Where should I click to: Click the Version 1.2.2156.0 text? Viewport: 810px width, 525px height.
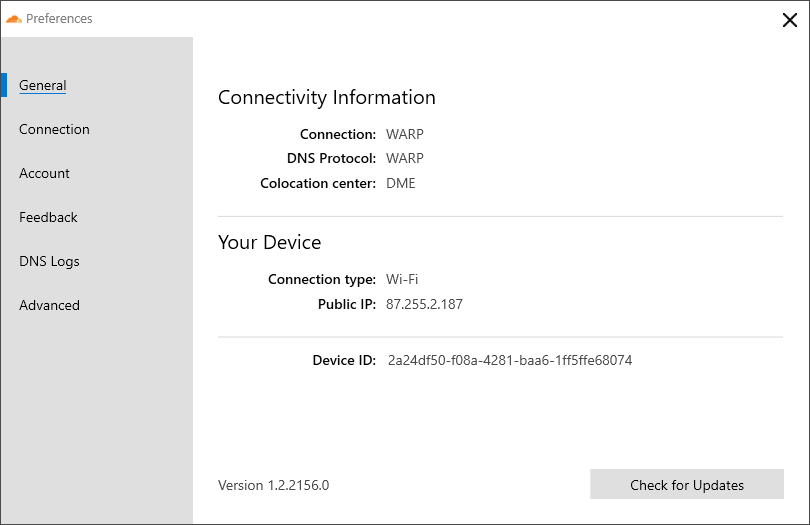[x=273, y=485]
